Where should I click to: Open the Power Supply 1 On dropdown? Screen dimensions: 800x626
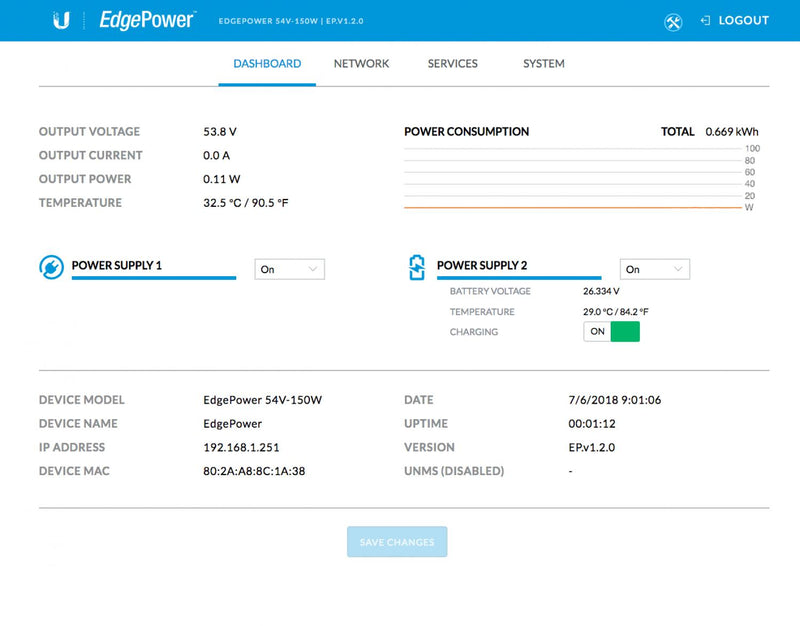[x=290, y=269]
